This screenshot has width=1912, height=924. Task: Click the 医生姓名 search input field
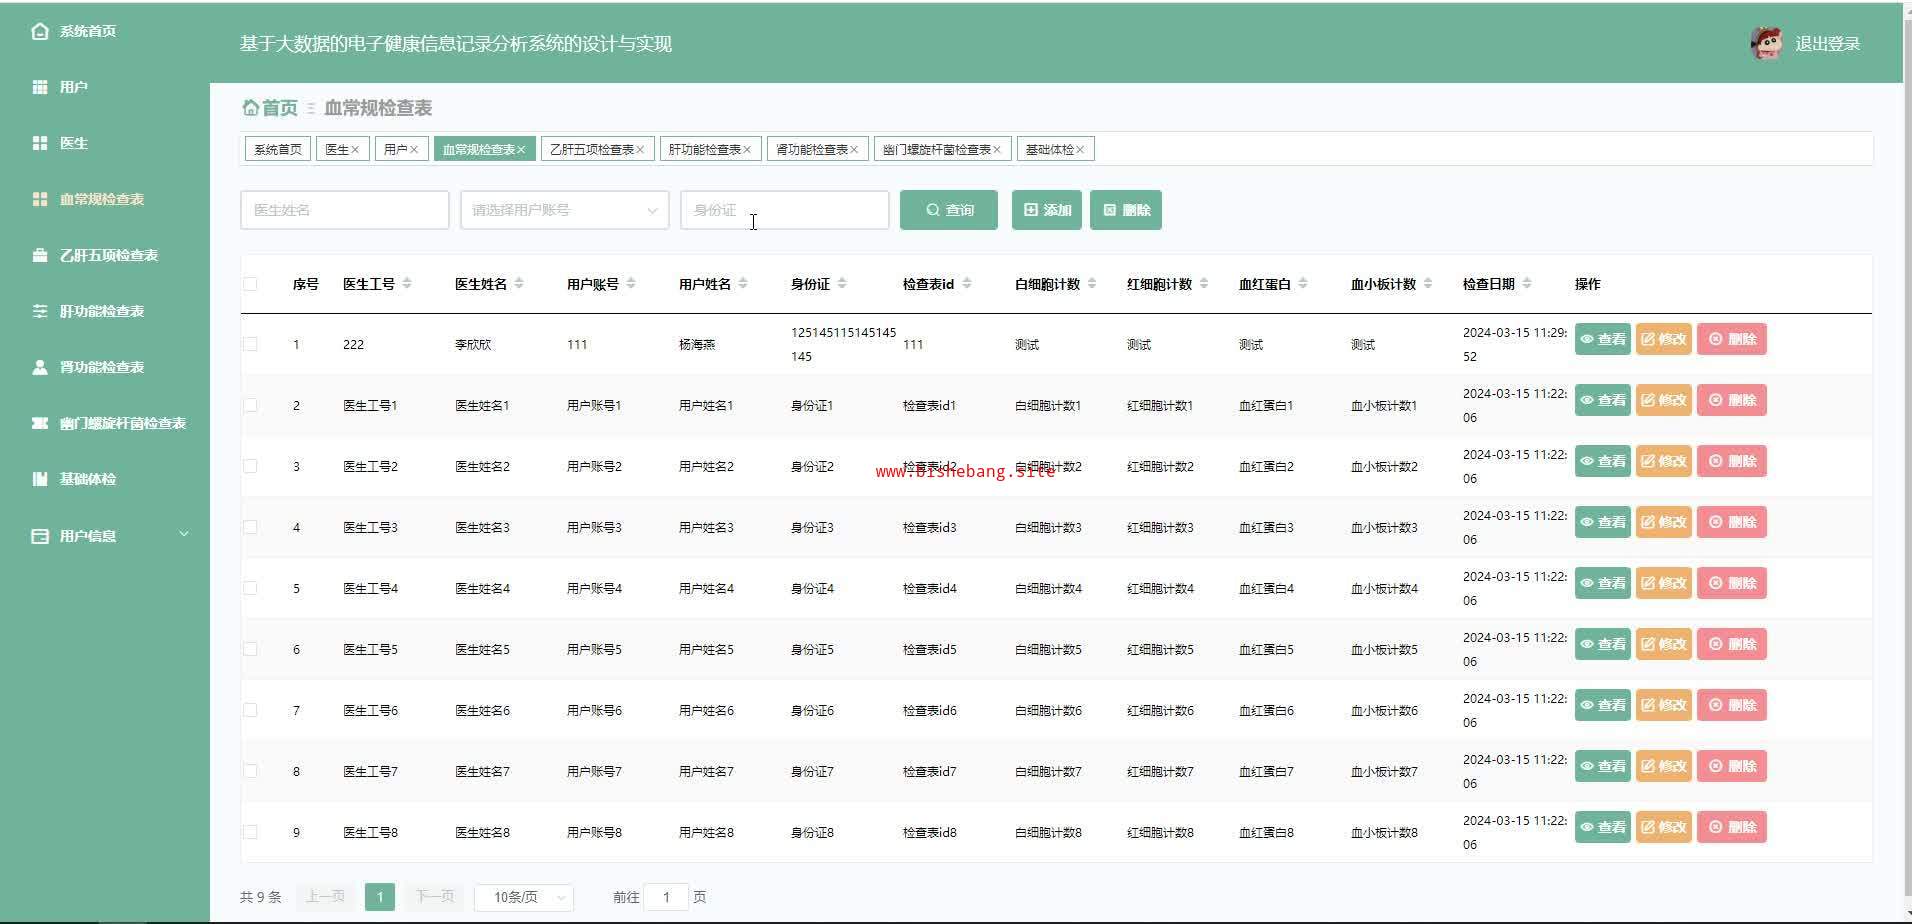coord(344,210)
